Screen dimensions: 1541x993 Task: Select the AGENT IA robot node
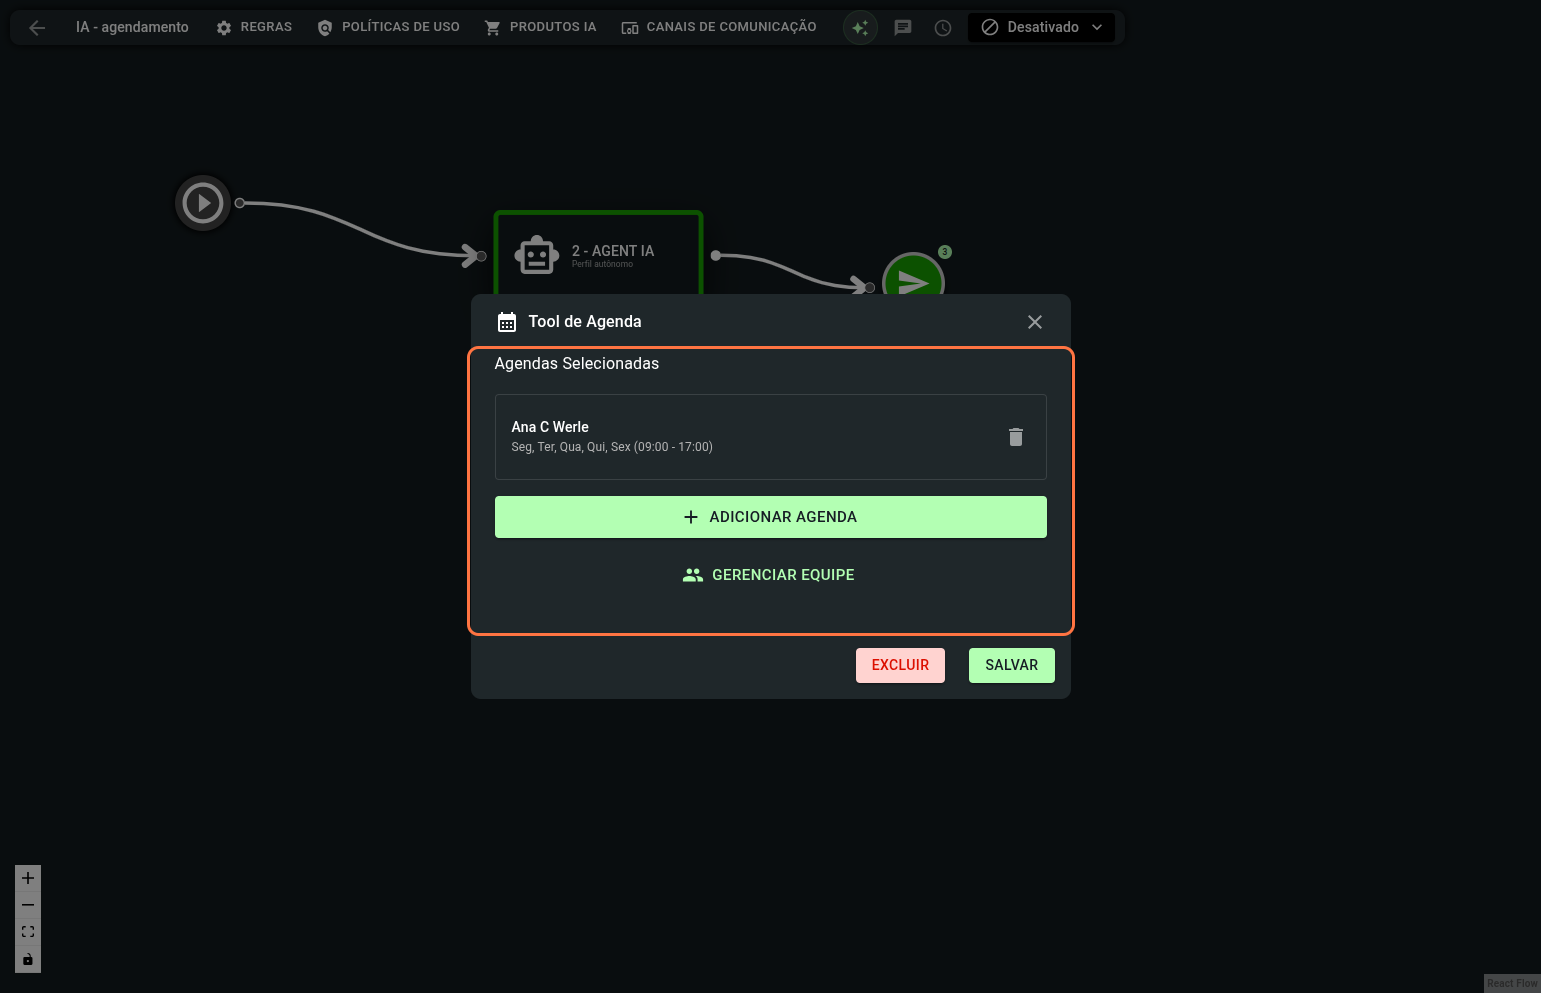click(x=597, y=254)
